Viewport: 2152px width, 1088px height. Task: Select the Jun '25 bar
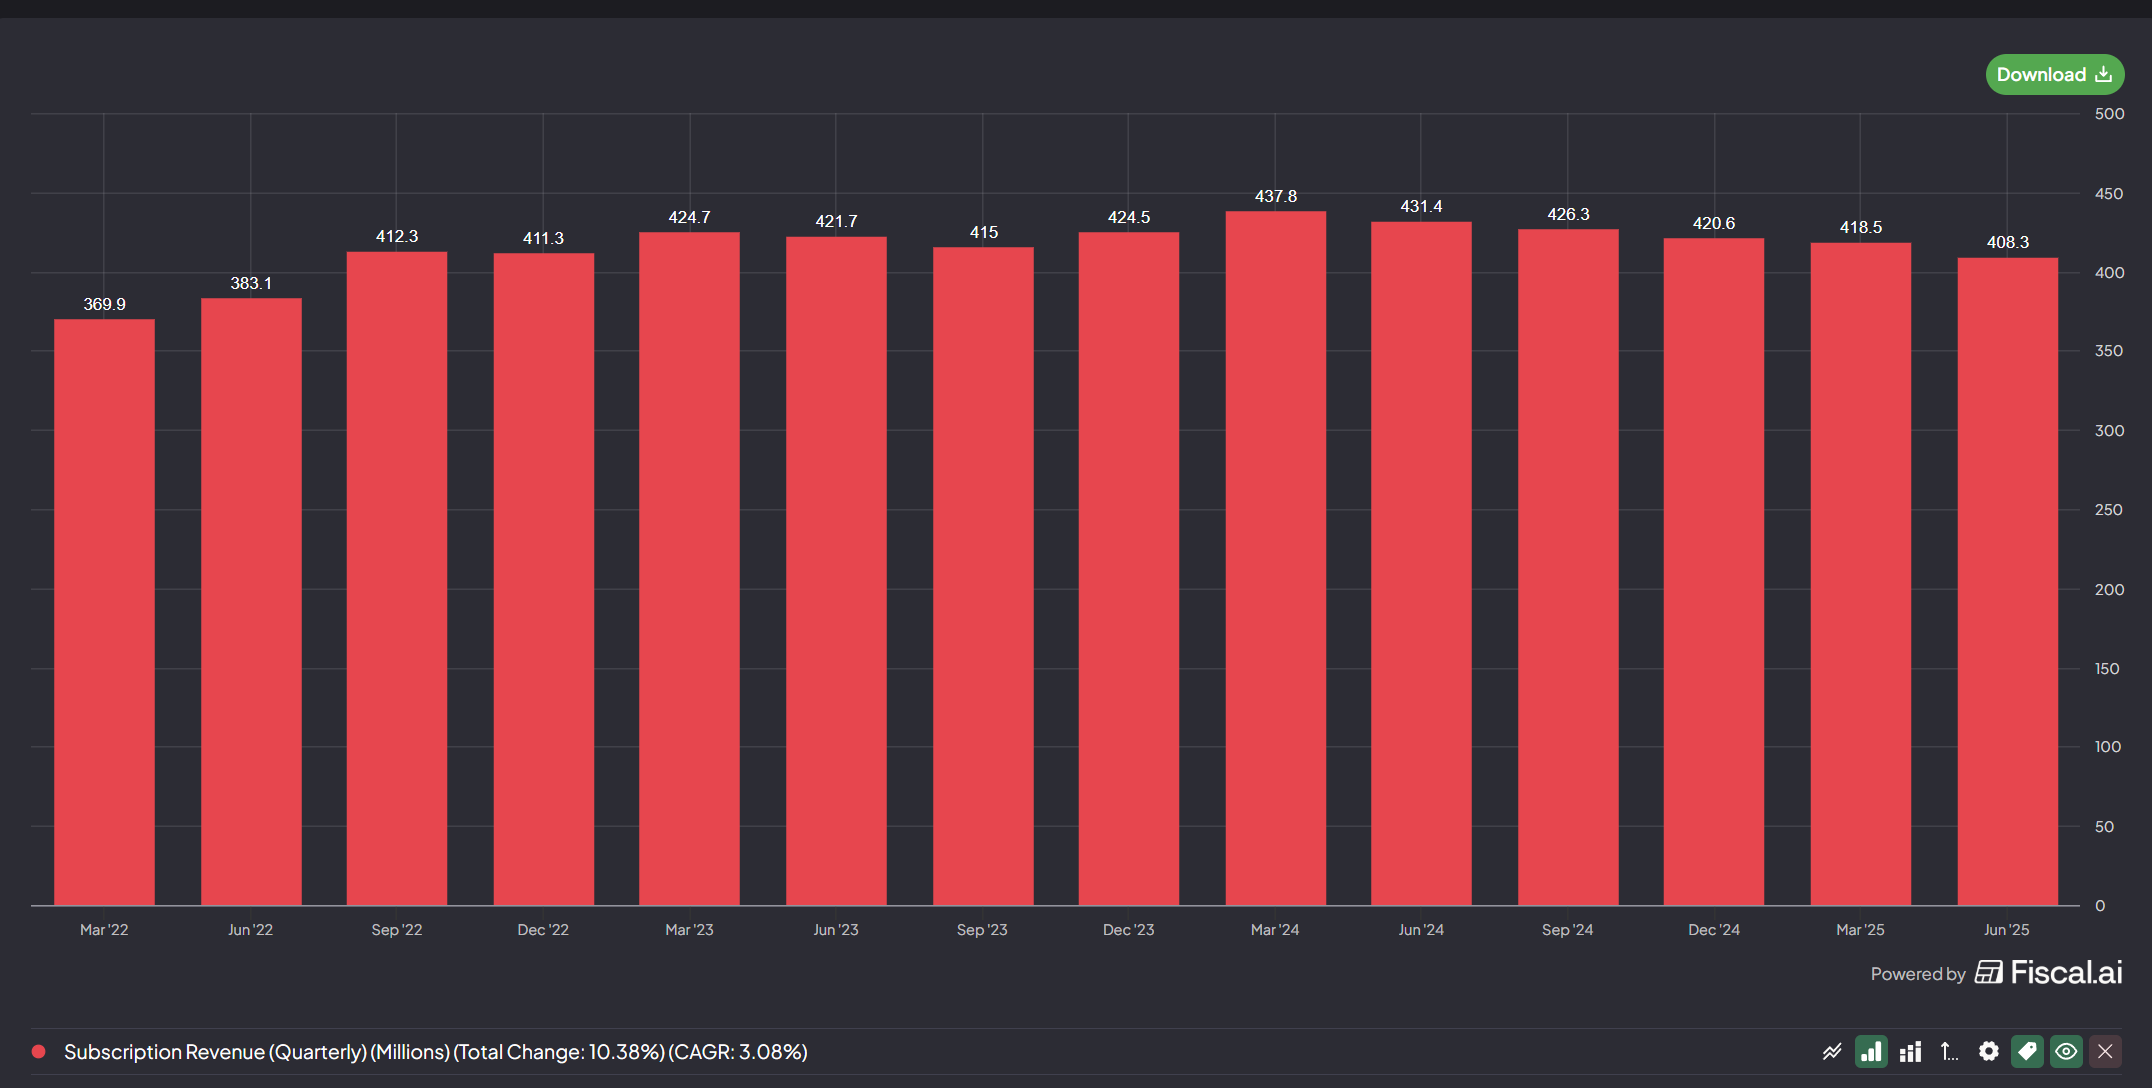pos(2007,582)
